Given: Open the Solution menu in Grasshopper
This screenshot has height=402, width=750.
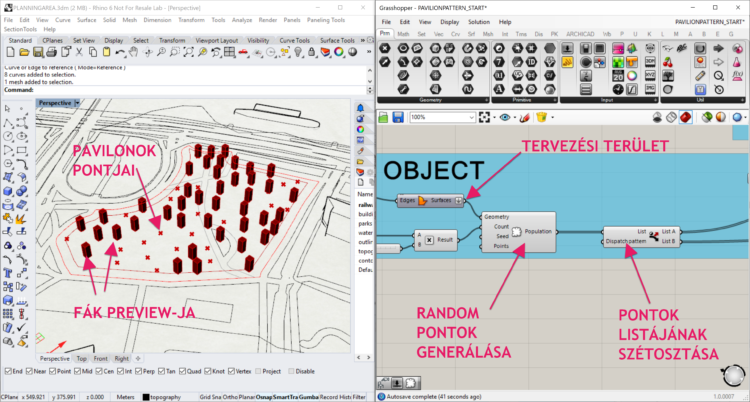Looking at the screenshot, I should click(479, 21).
